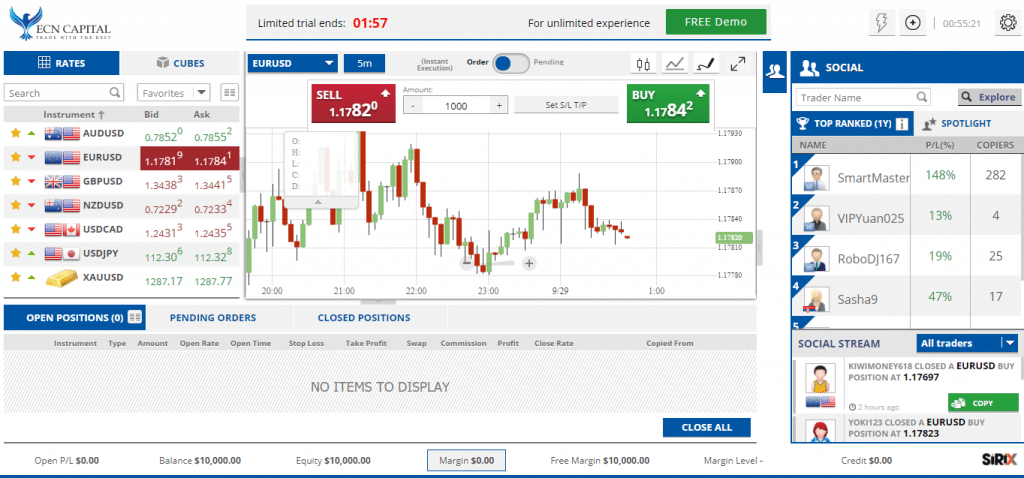Toggle the EURUSD favorite star
This screenshot has width=1024, height=478.
coord(16,157)
